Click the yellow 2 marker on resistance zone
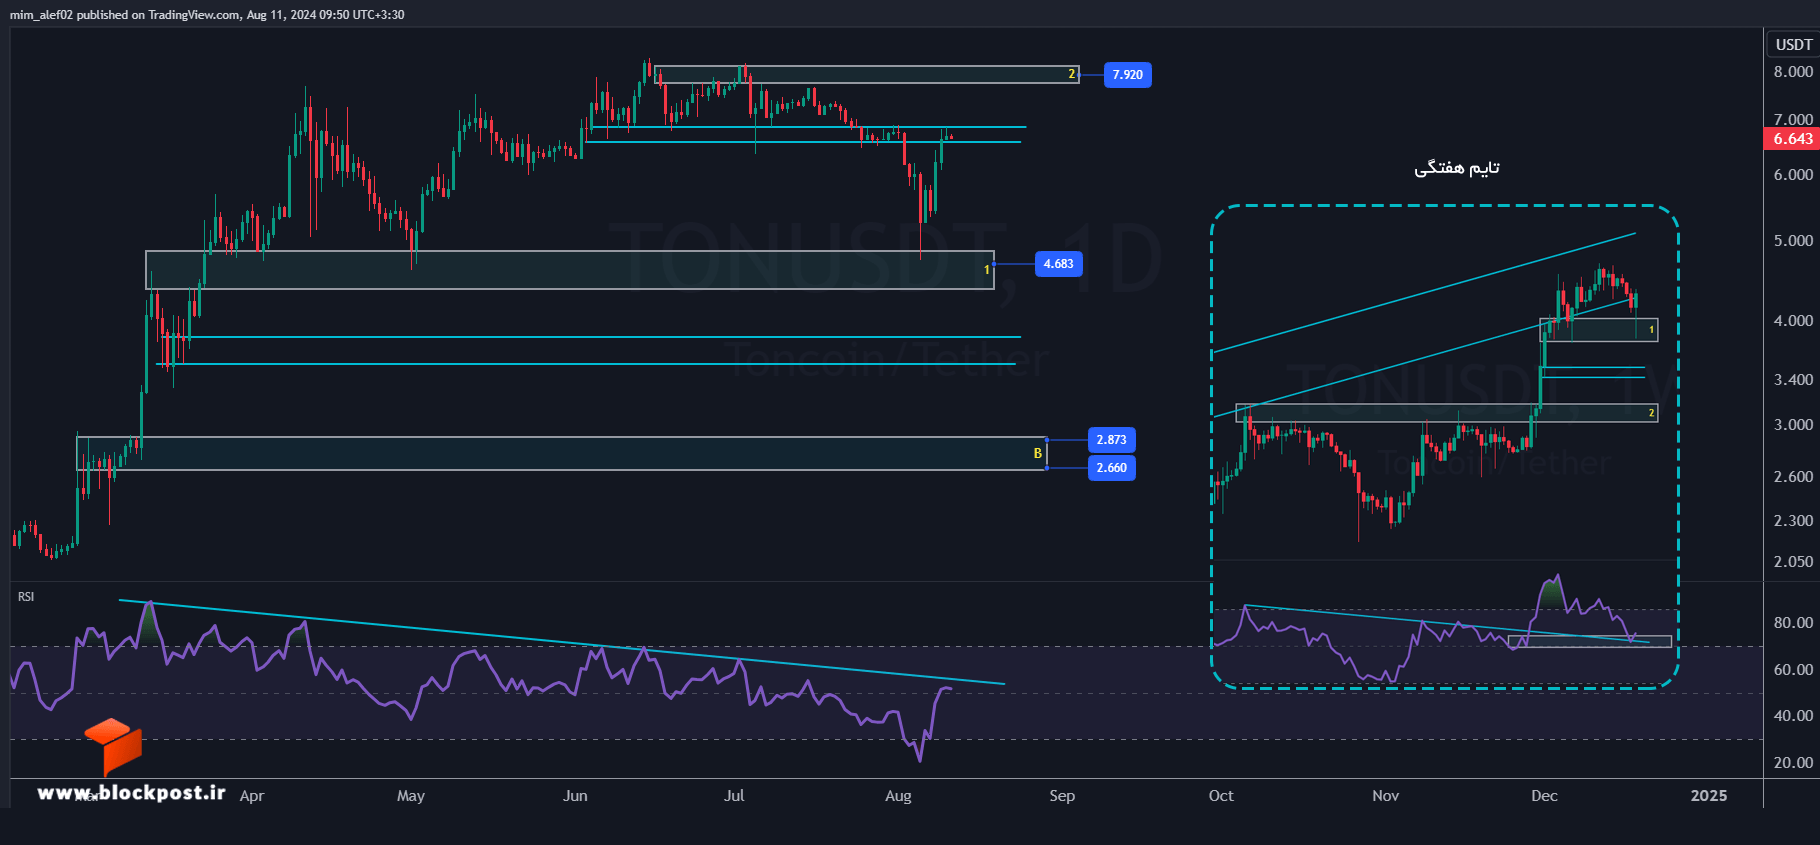This screenshot has width=1820, height=845. (x=1071, y=74)
